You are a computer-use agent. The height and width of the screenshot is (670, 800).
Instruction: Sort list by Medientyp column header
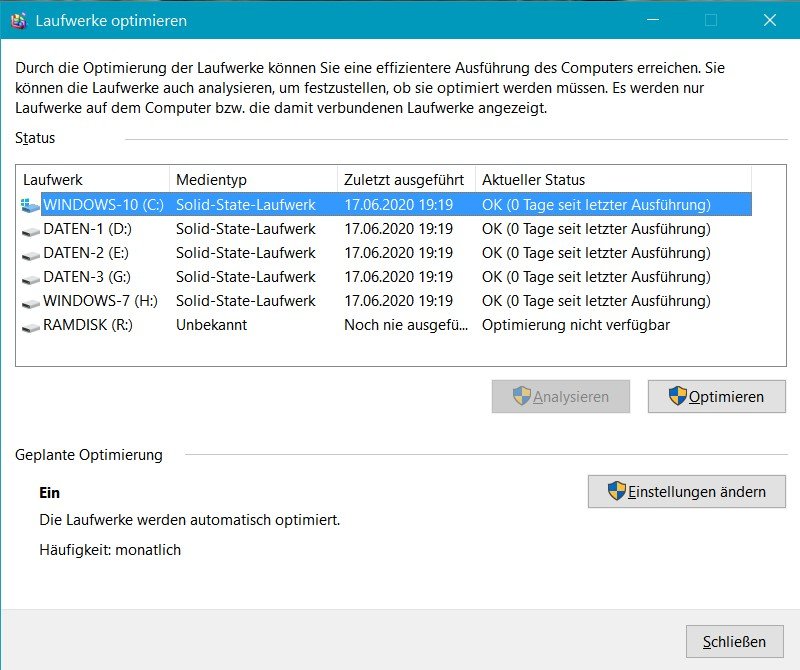[254, 180]
